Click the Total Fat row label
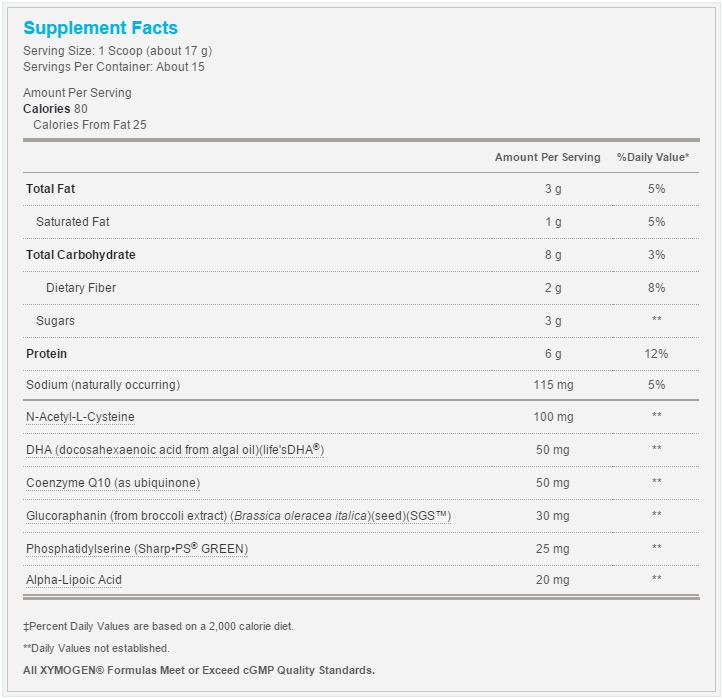The height and width of the screenshot is (699, 722). click(50, 189)
